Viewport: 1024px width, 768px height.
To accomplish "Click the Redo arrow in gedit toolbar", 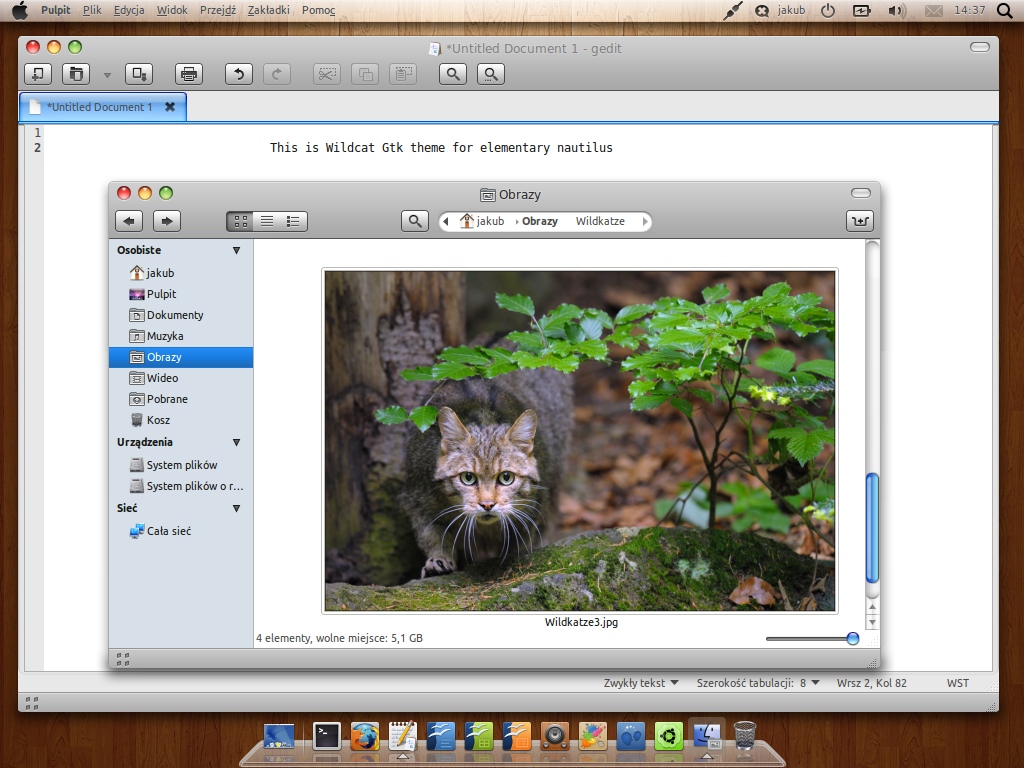I will pyautogui.click(x=277, y=74).
